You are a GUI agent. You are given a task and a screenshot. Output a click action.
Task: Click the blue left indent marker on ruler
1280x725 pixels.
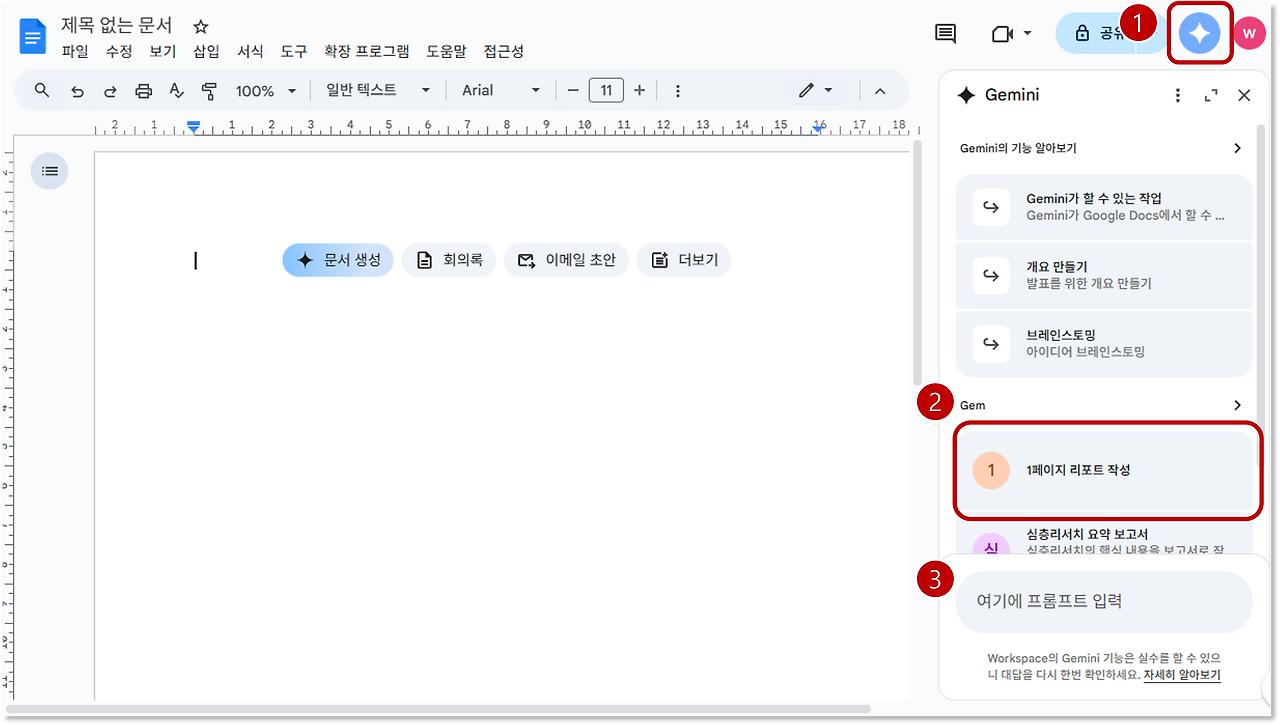pos(194,126)
